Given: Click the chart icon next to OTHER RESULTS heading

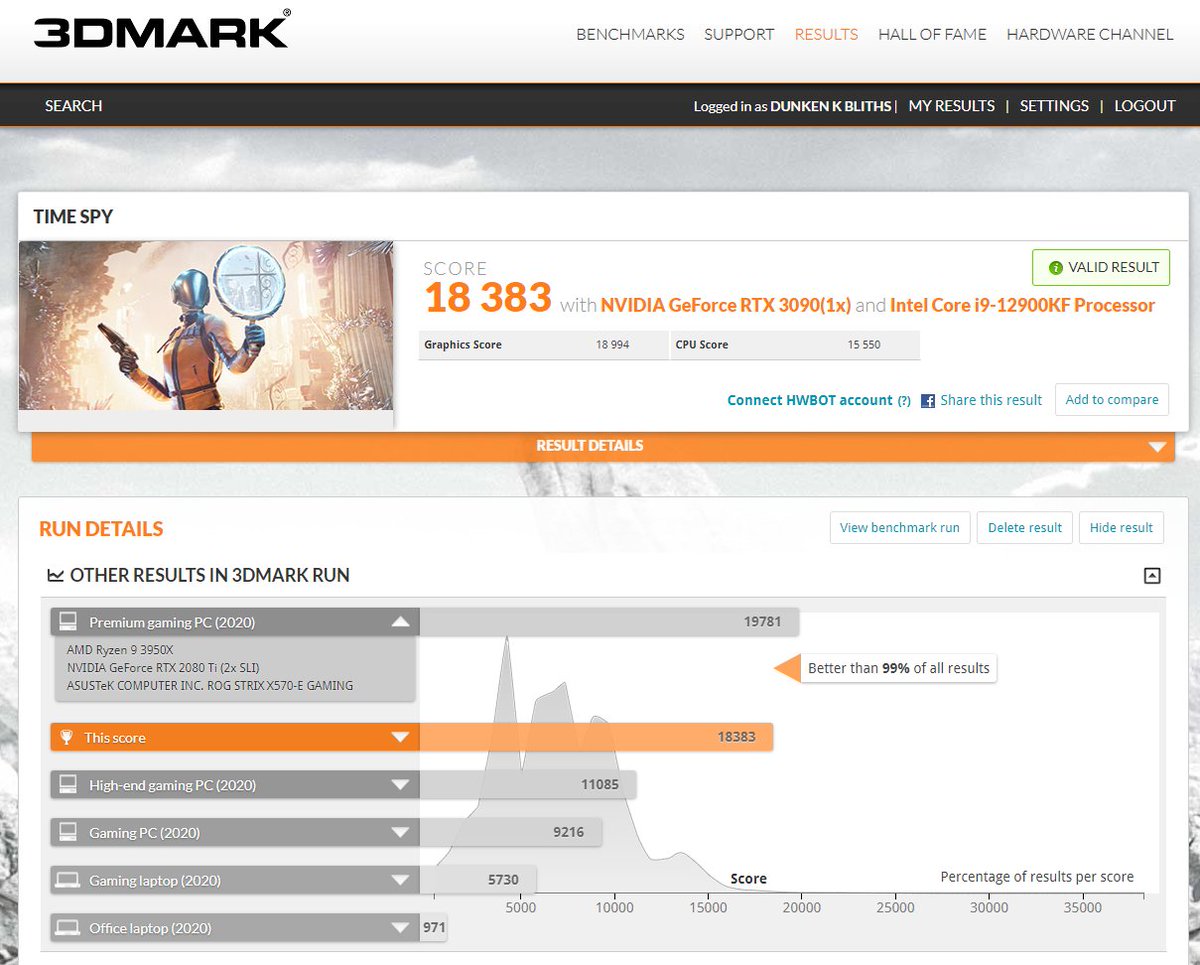Looking at the screenshot, I should pyautogui.click(x=55, y=575).
